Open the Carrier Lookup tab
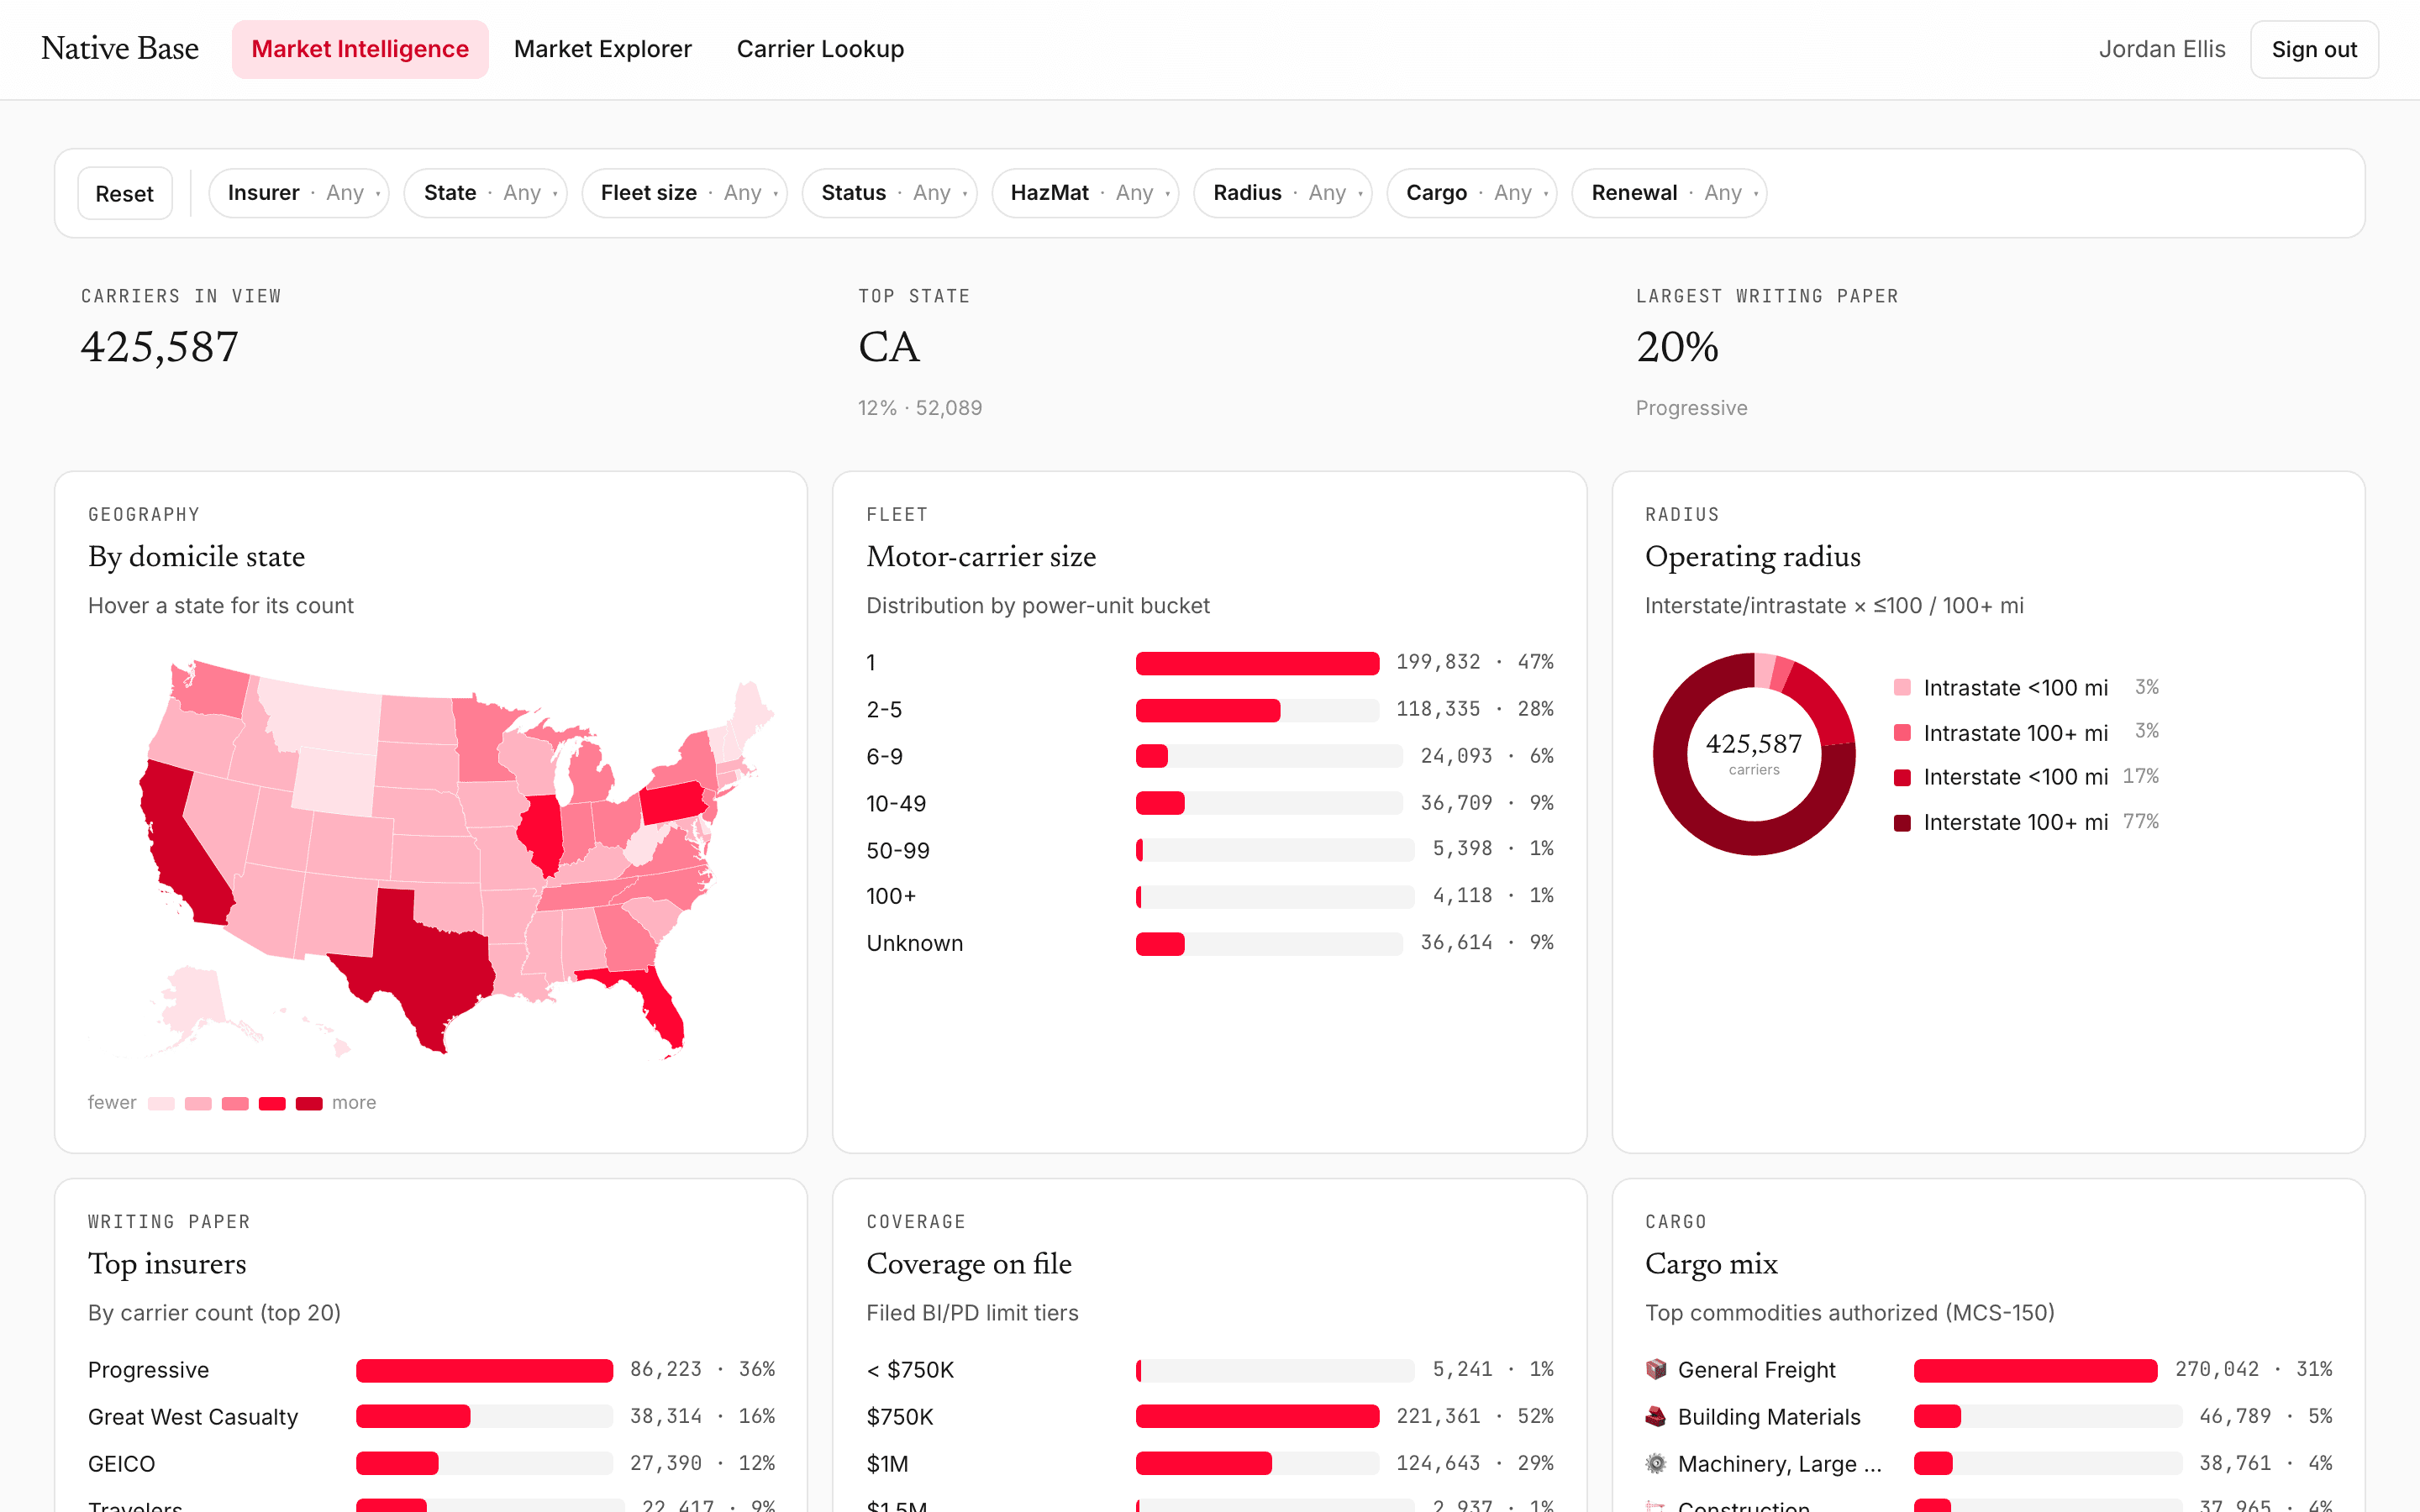Viewport: 2420px width, 1512px height. [x=820, y=49]
